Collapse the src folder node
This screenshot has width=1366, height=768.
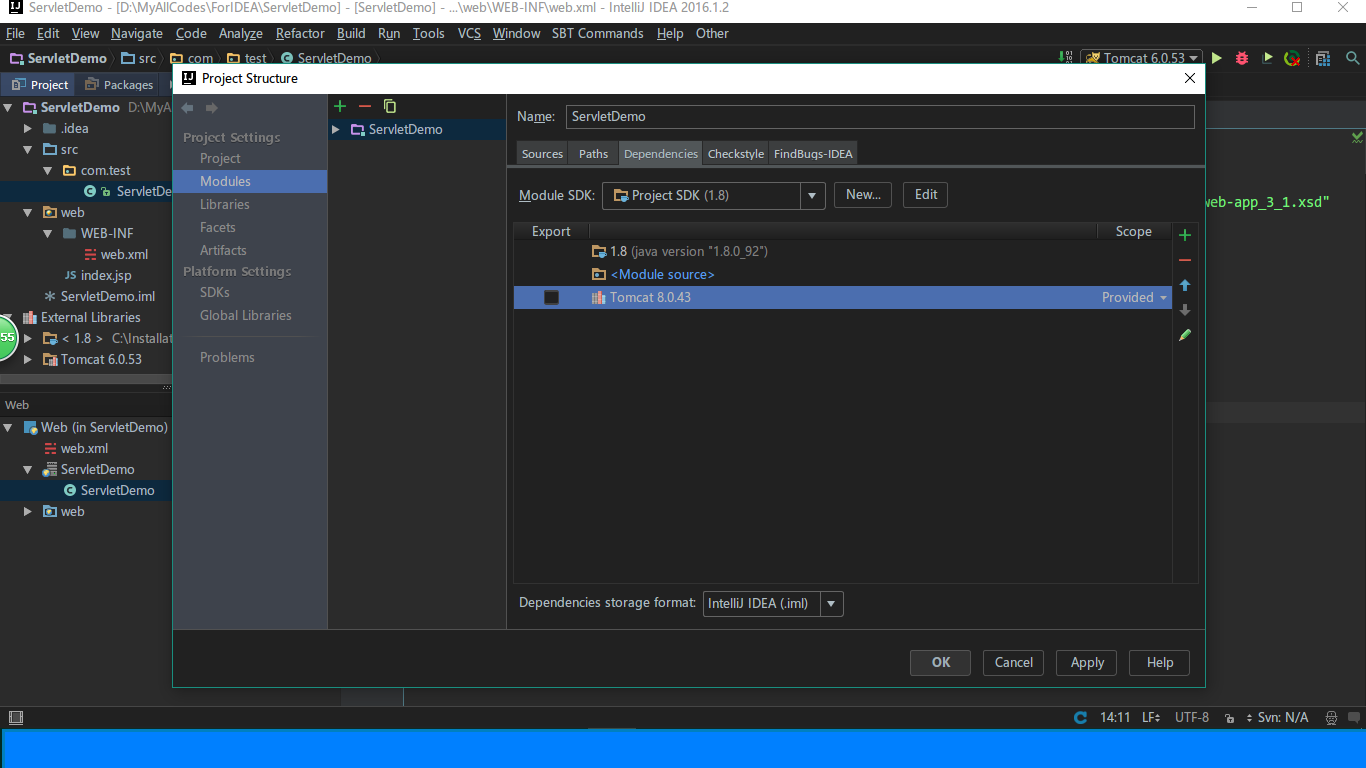coord(29,149)
